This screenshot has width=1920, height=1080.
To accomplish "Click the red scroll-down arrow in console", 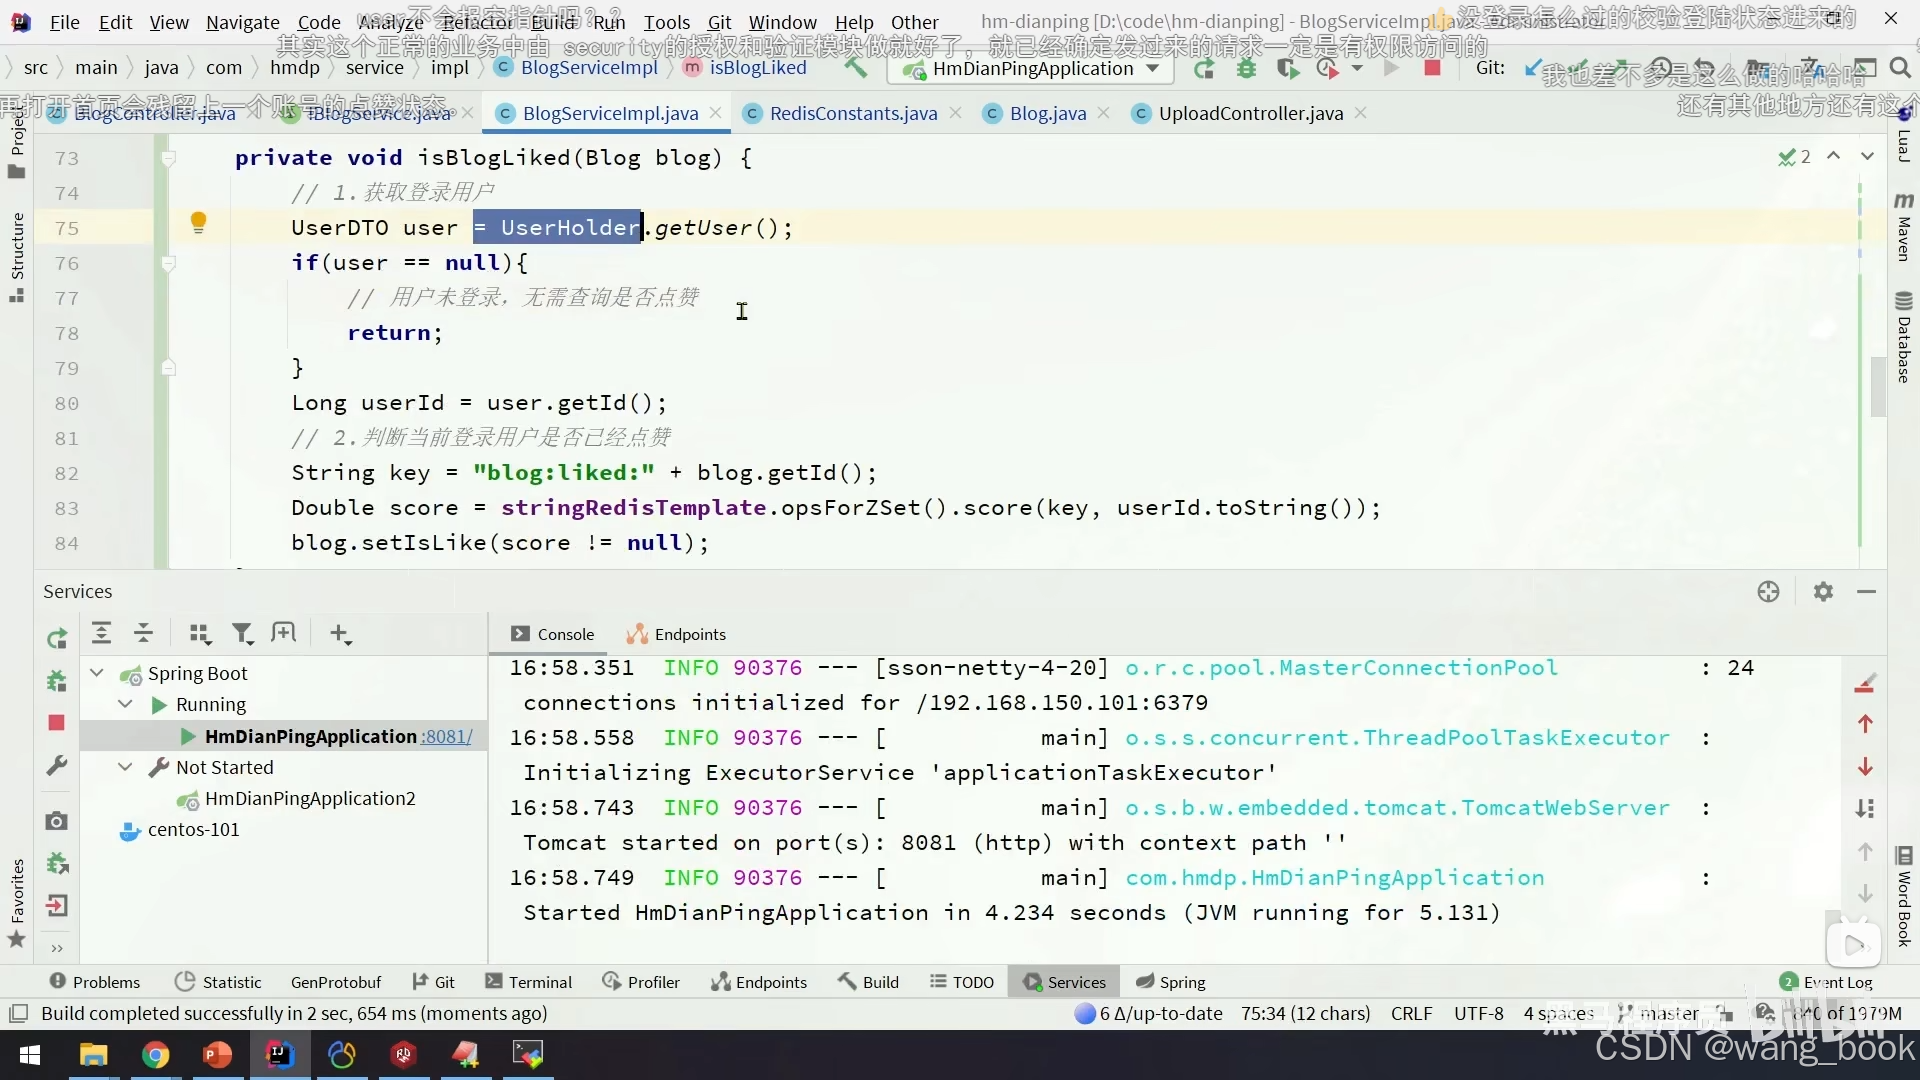I will coord(1865,767).
